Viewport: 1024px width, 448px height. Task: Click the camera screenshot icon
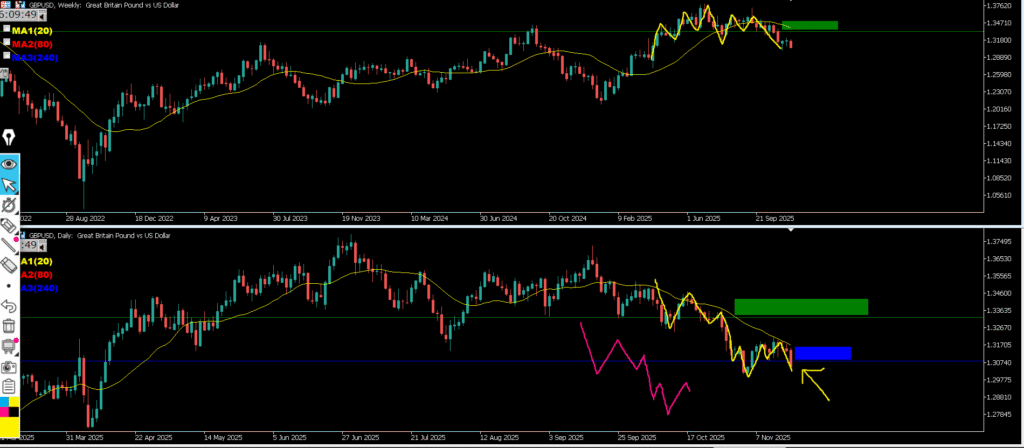pos(10,367)
